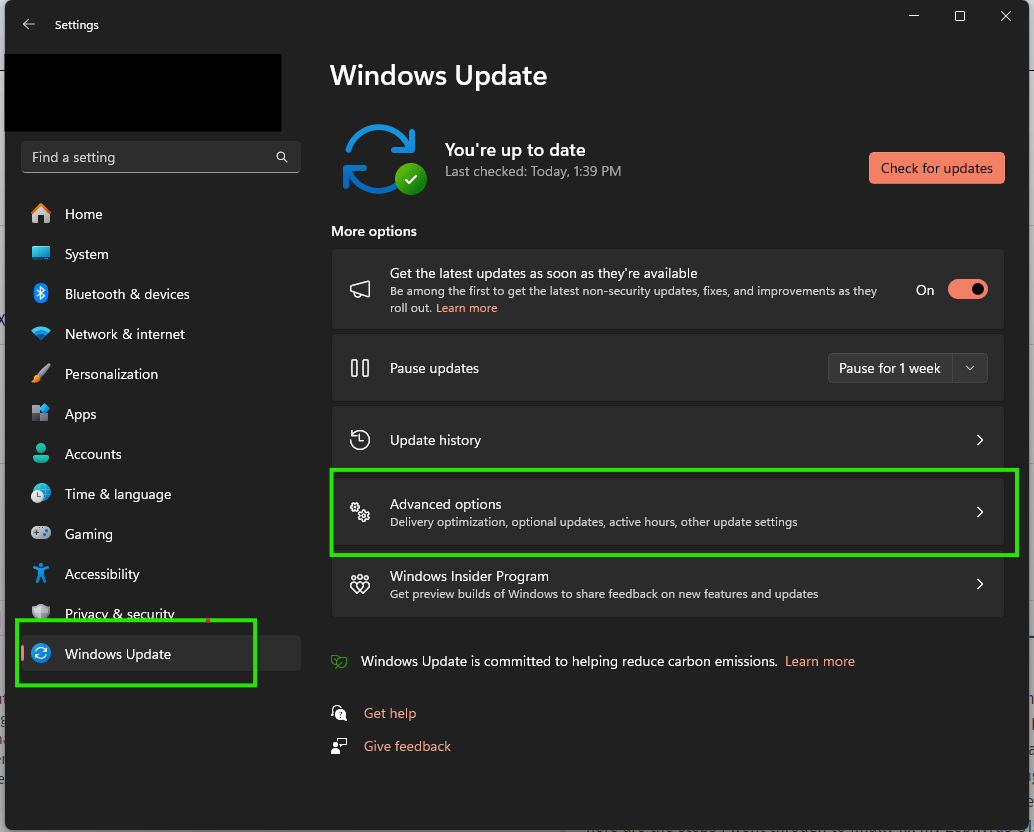The image size is (1034, 832).
Task: Click the Find a setting search field
Action: (160, 157)
